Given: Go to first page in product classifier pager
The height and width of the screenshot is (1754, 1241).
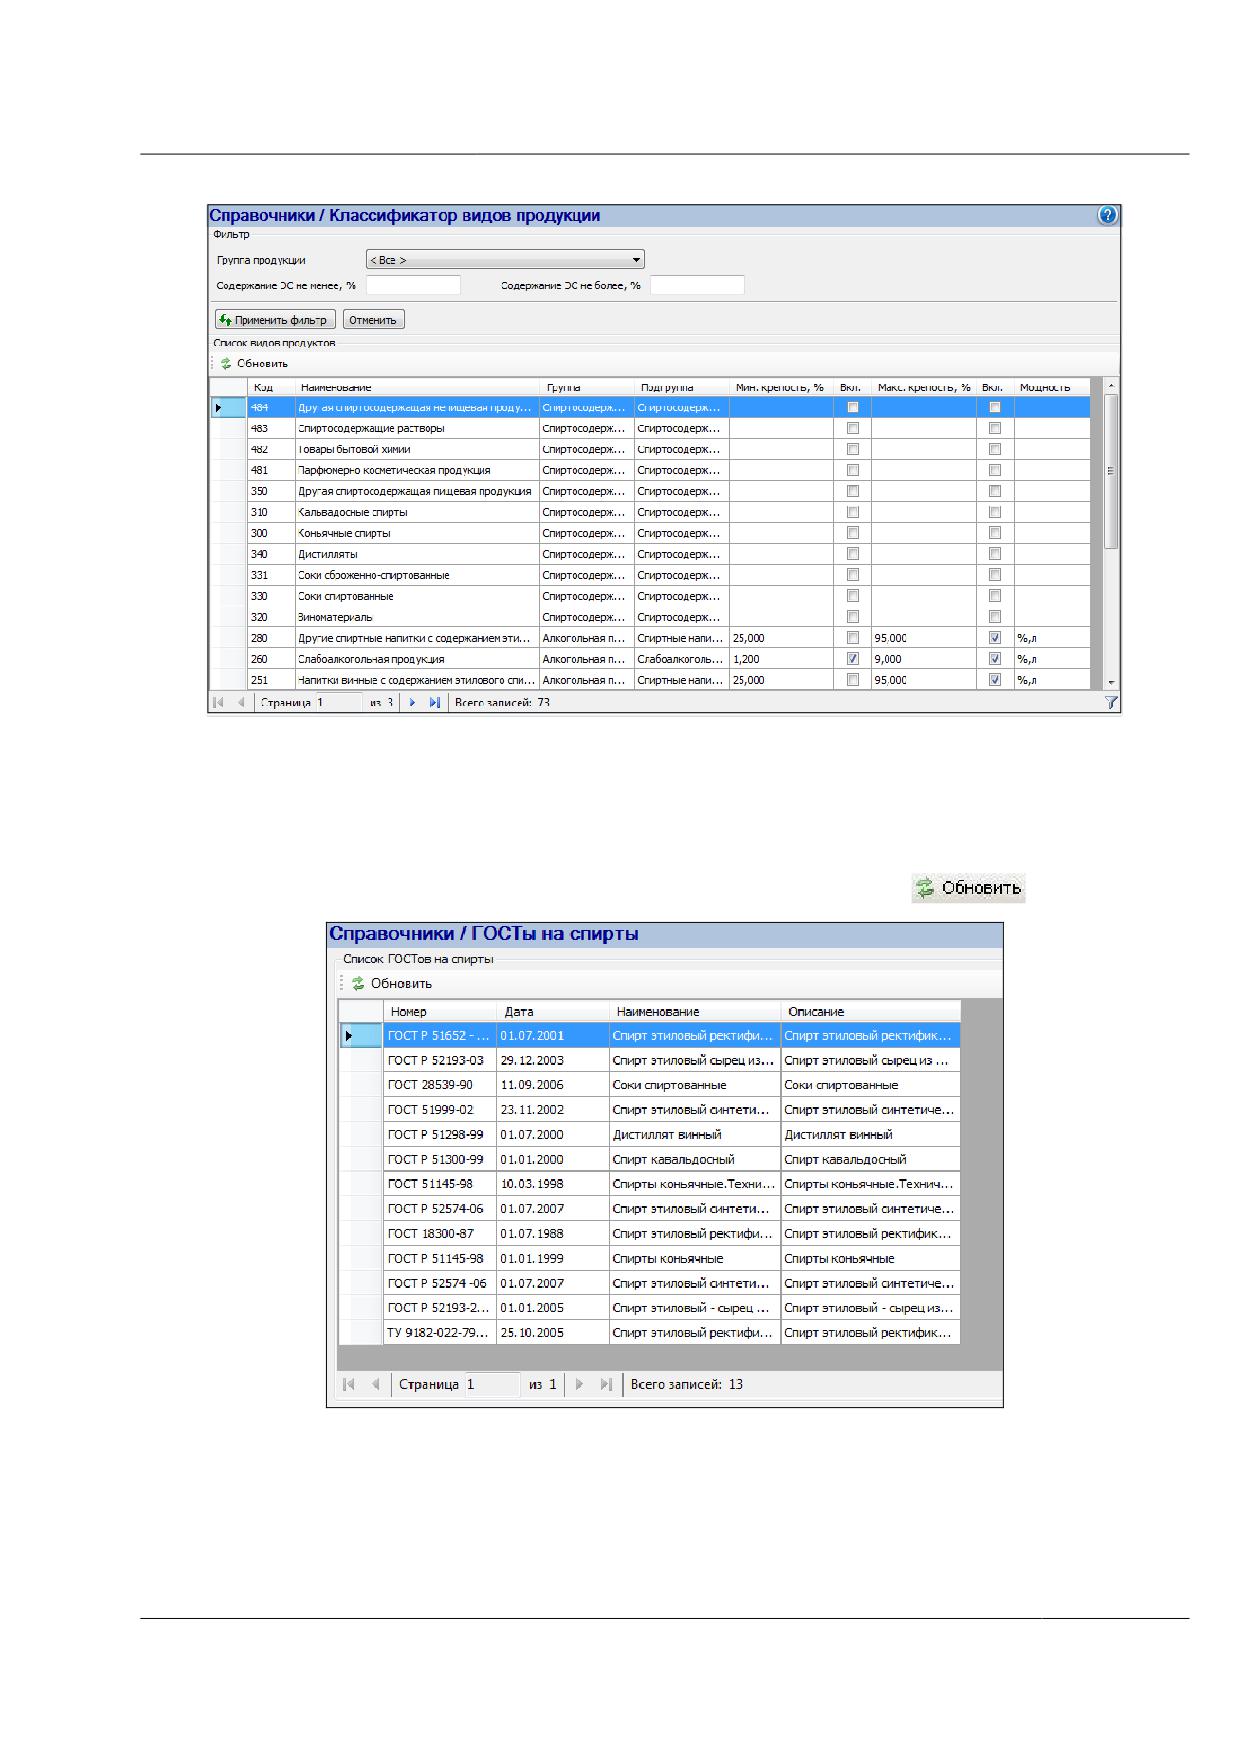Looking at the screenshot, I should pos(219,702).
